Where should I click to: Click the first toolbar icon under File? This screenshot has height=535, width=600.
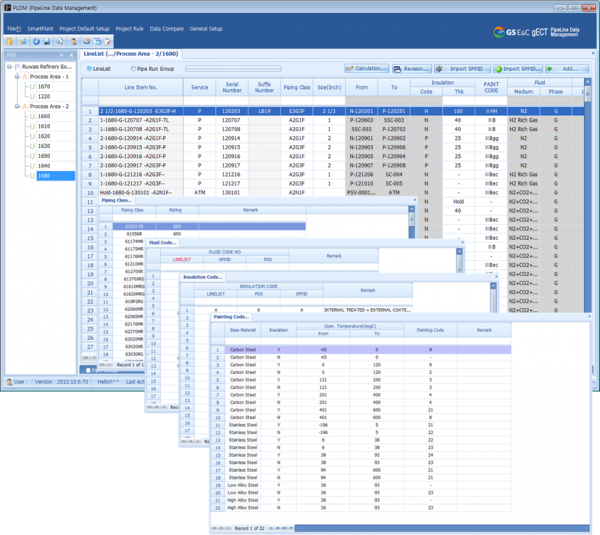point(11,42)
